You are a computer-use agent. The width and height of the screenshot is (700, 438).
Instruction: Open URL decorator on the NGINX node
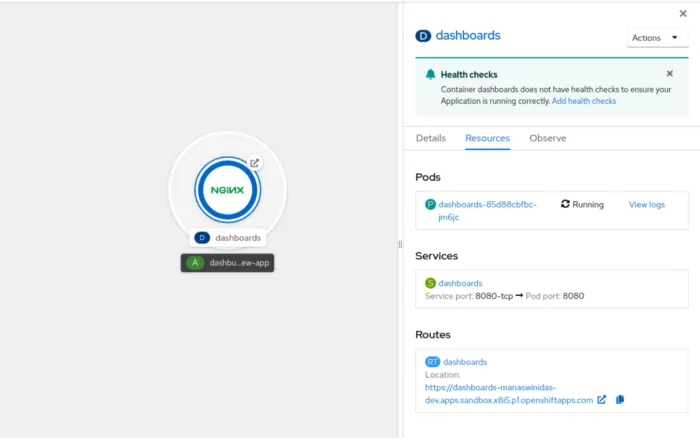(254, 163)
